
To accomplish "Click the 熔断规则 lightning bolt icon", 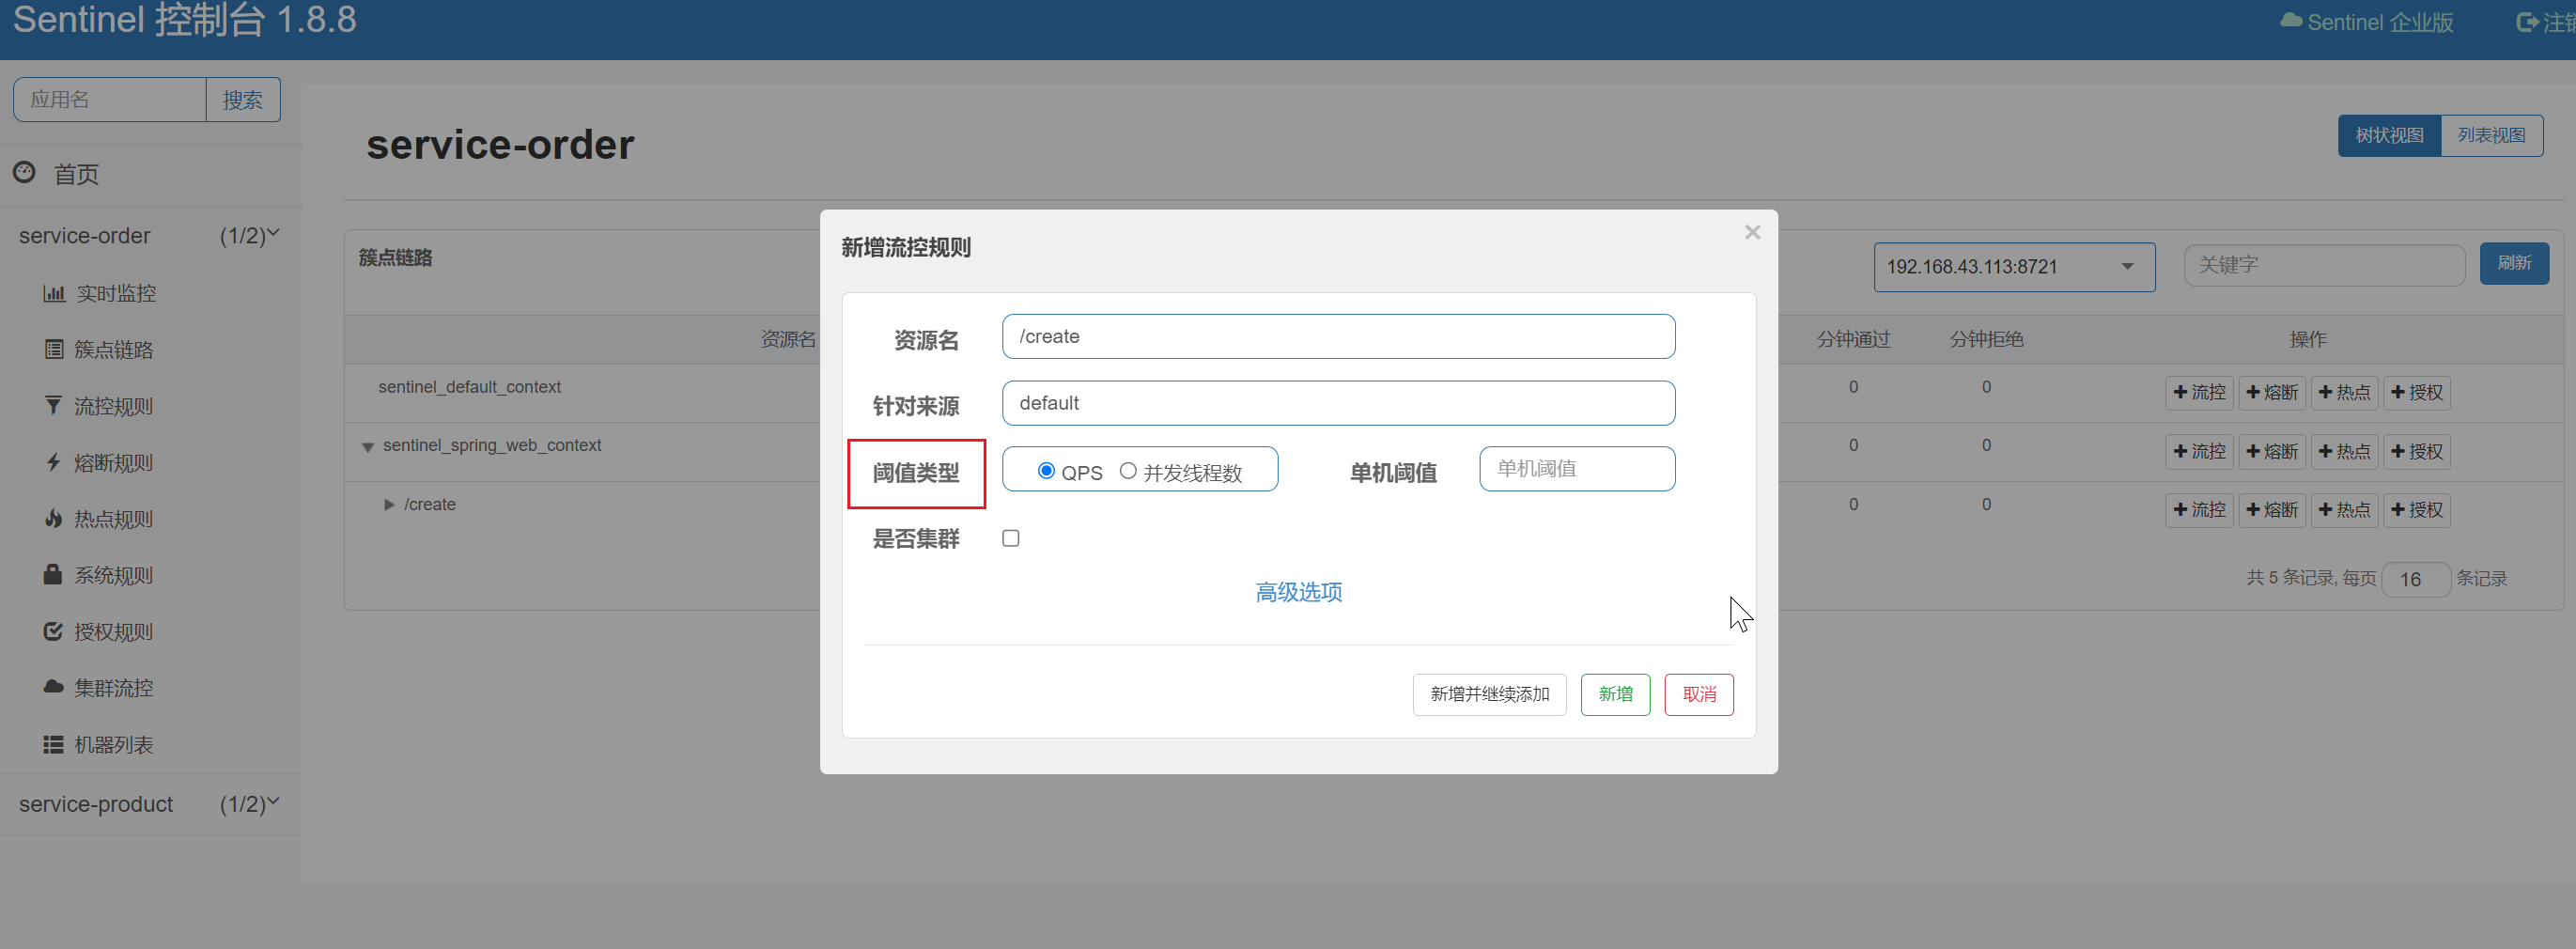I will (x=54, y=462).
